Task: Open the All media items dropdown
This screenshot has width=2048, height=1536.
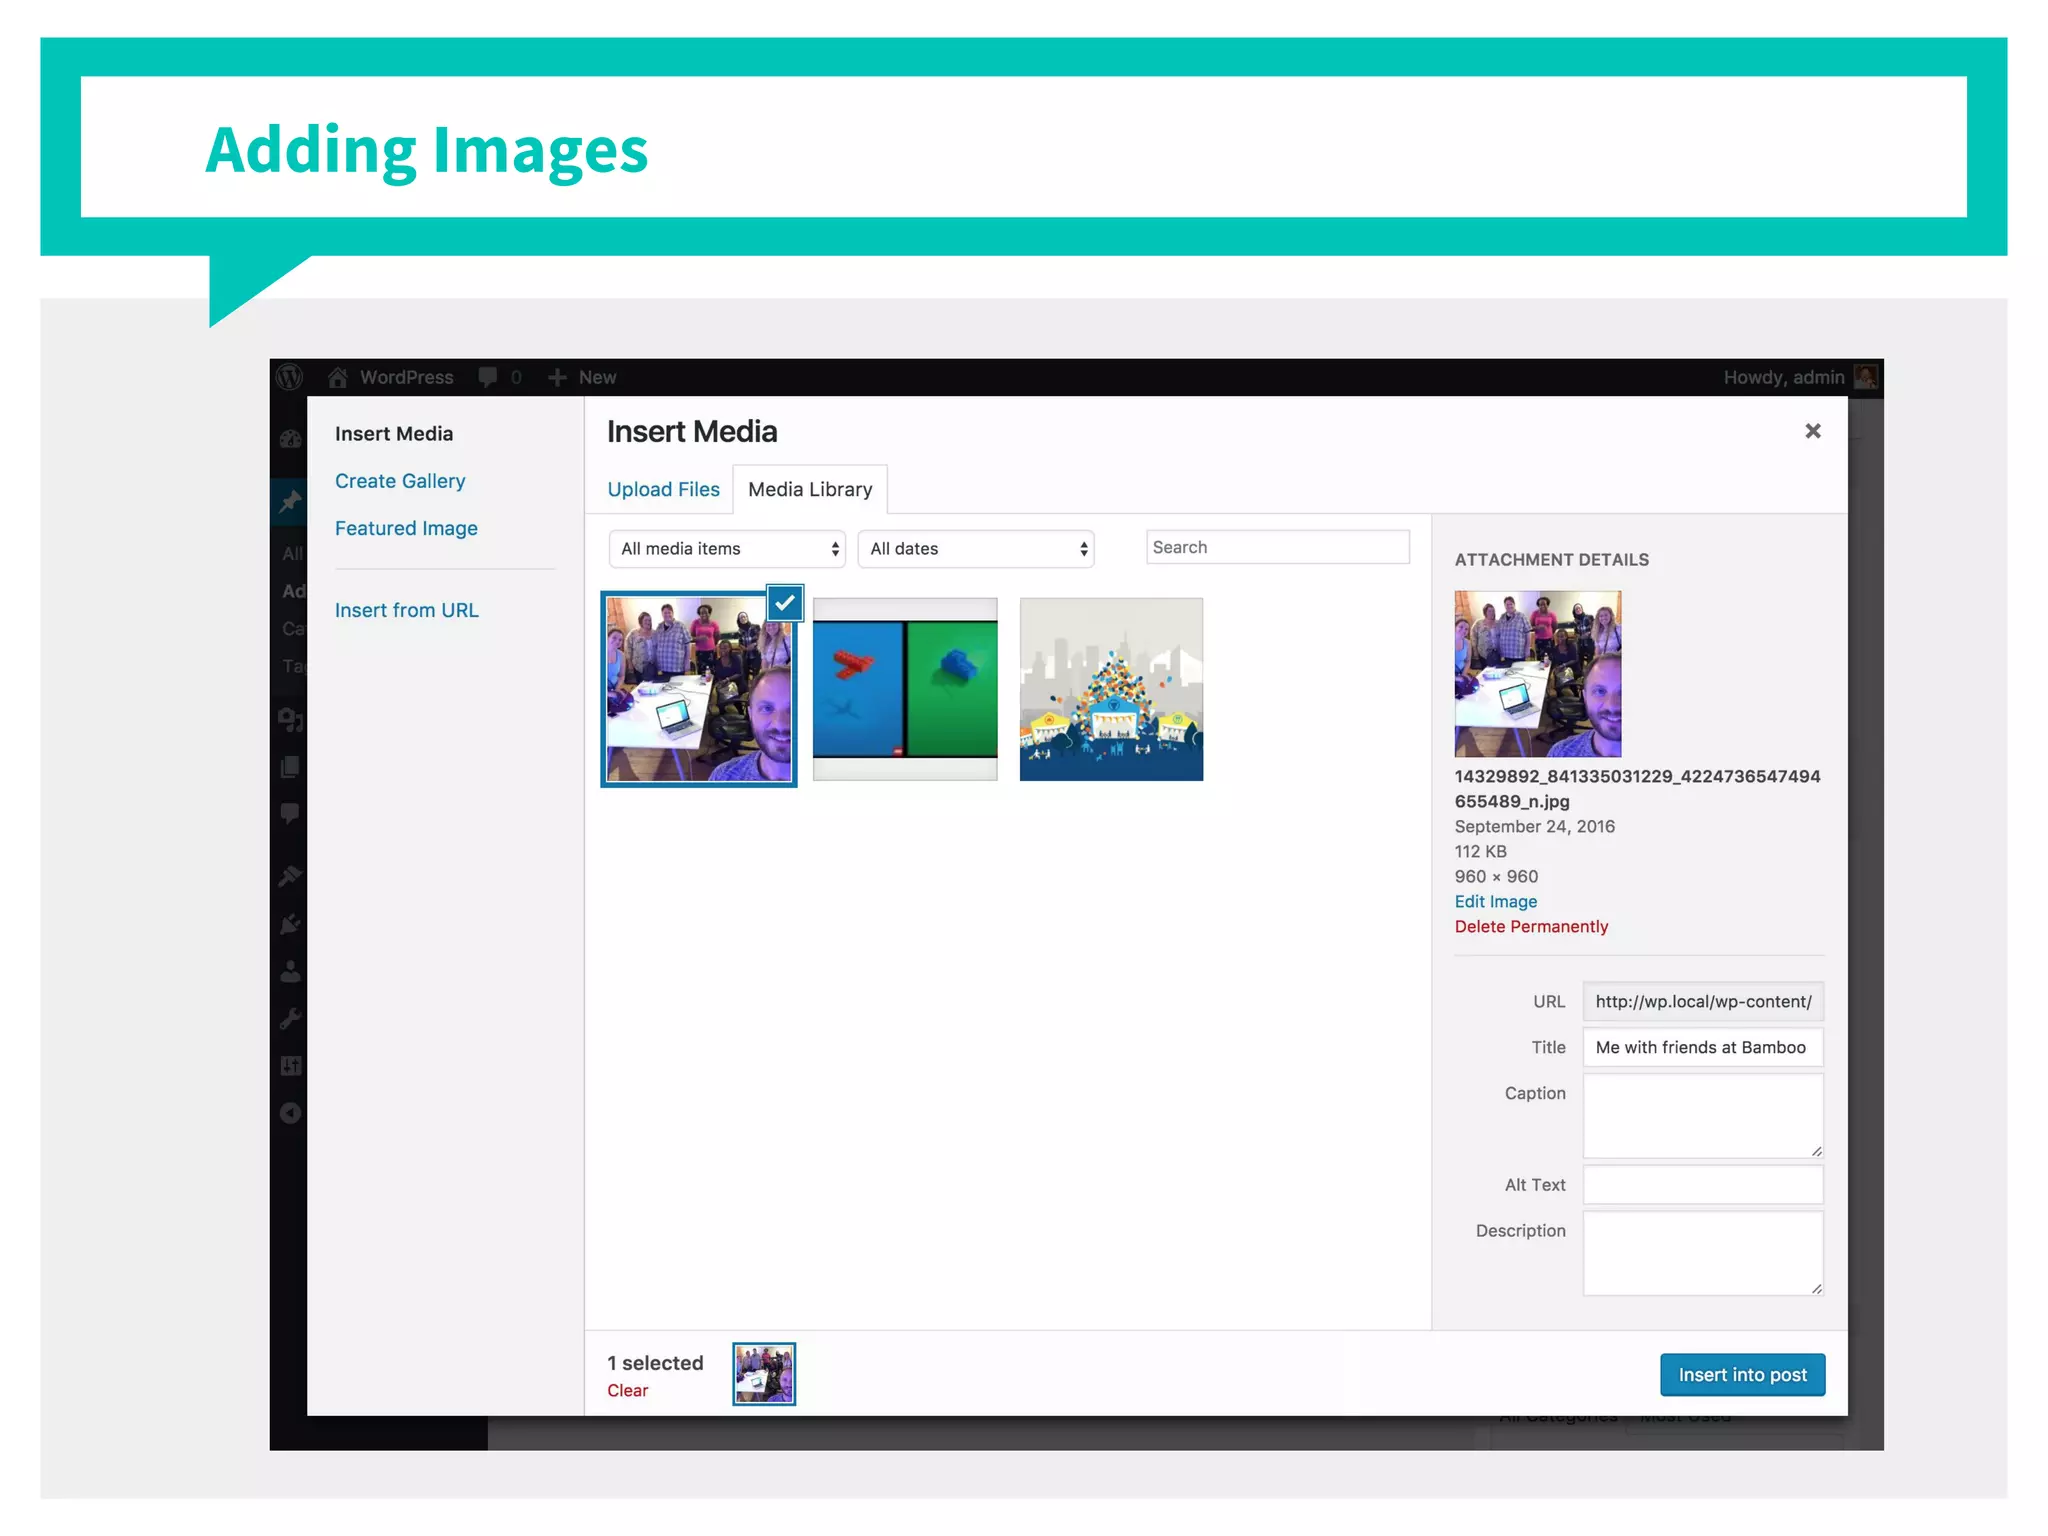Action: [x=727, y=549]
